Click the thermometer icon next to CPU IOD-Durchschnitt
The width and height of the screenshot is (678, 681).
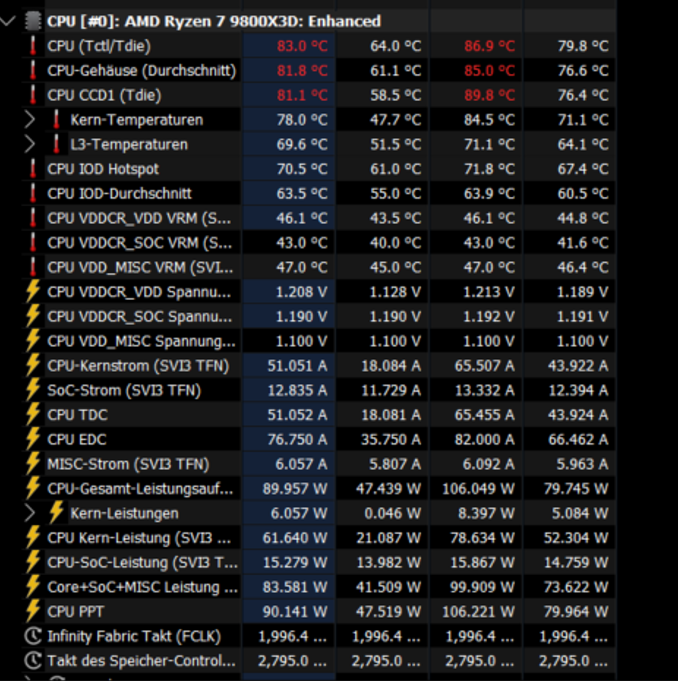point(33,193)
